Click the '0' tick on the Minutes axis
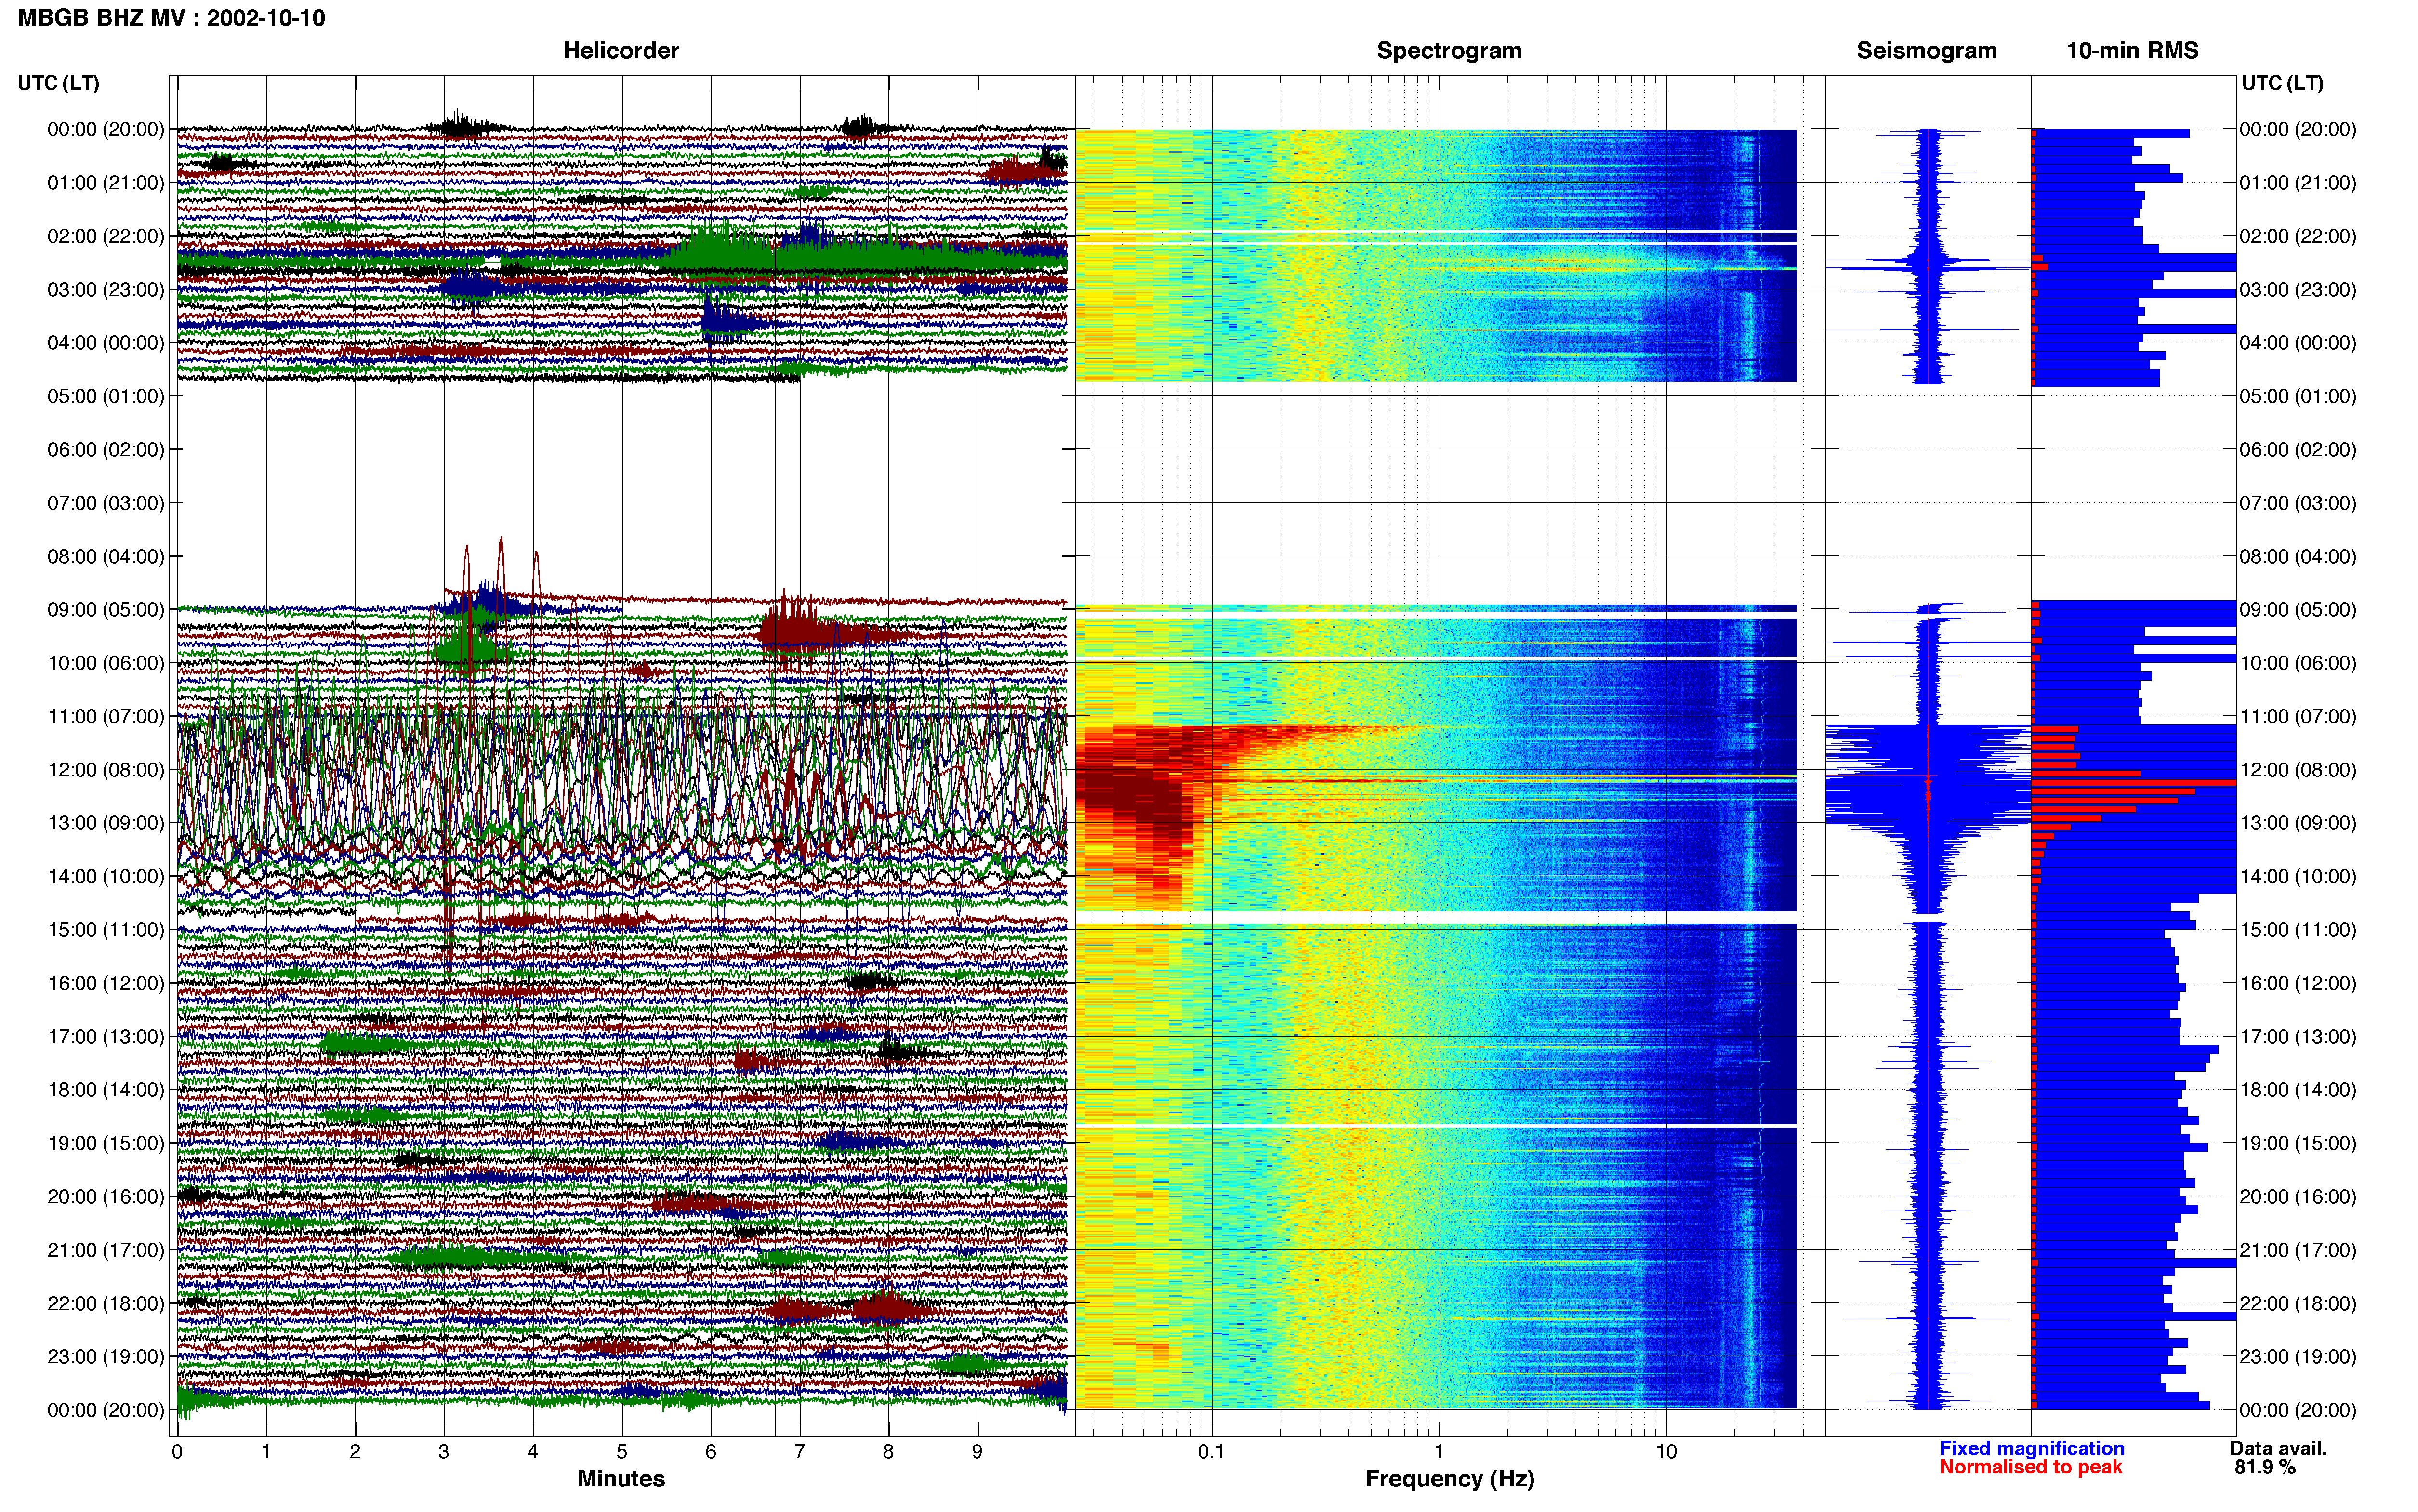The width and height of the screenshot is (2418, 1512). [x=177, y=1452]
